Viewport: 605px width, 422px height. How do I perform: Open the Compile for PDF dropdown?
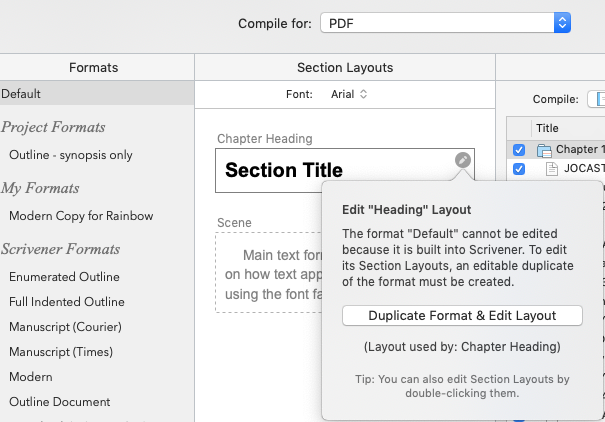(445, 23)
